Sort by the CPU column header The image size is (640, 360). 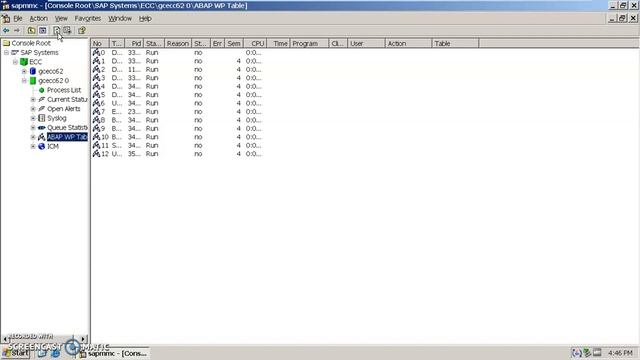(x=255, y=43)
